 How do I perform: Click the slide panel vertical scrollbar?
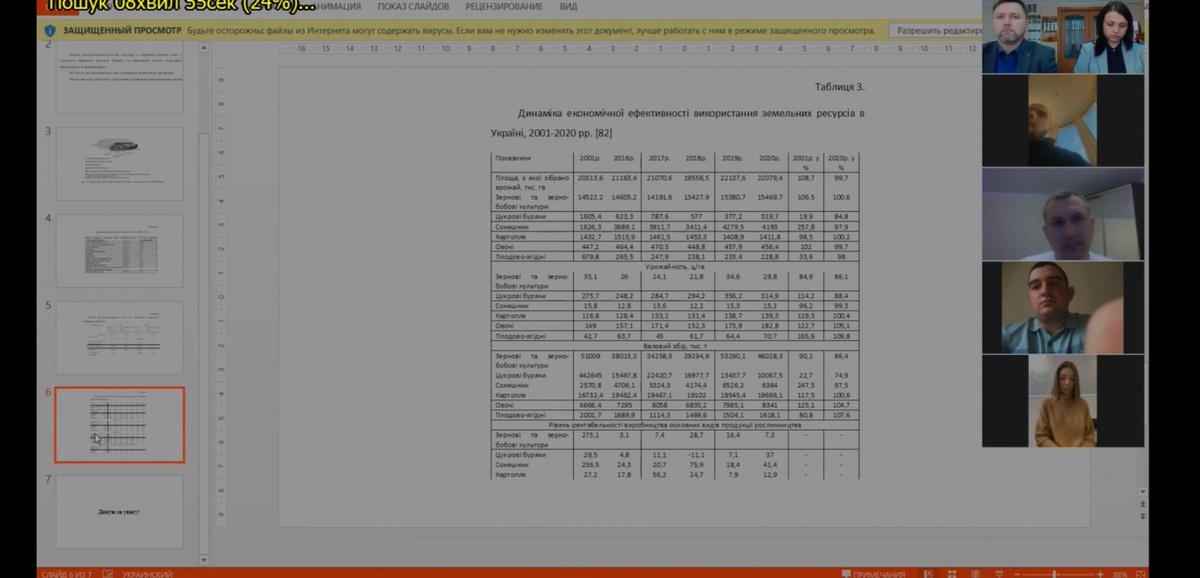pos(204,300)
